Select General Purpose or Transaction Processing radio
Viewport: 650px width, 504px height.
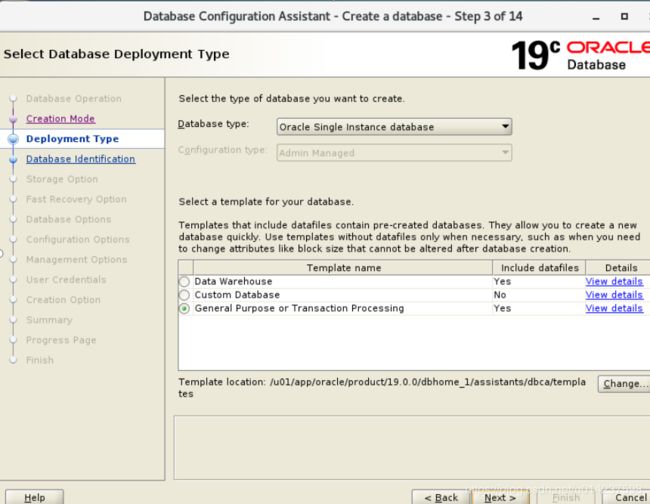coord(184,309)
